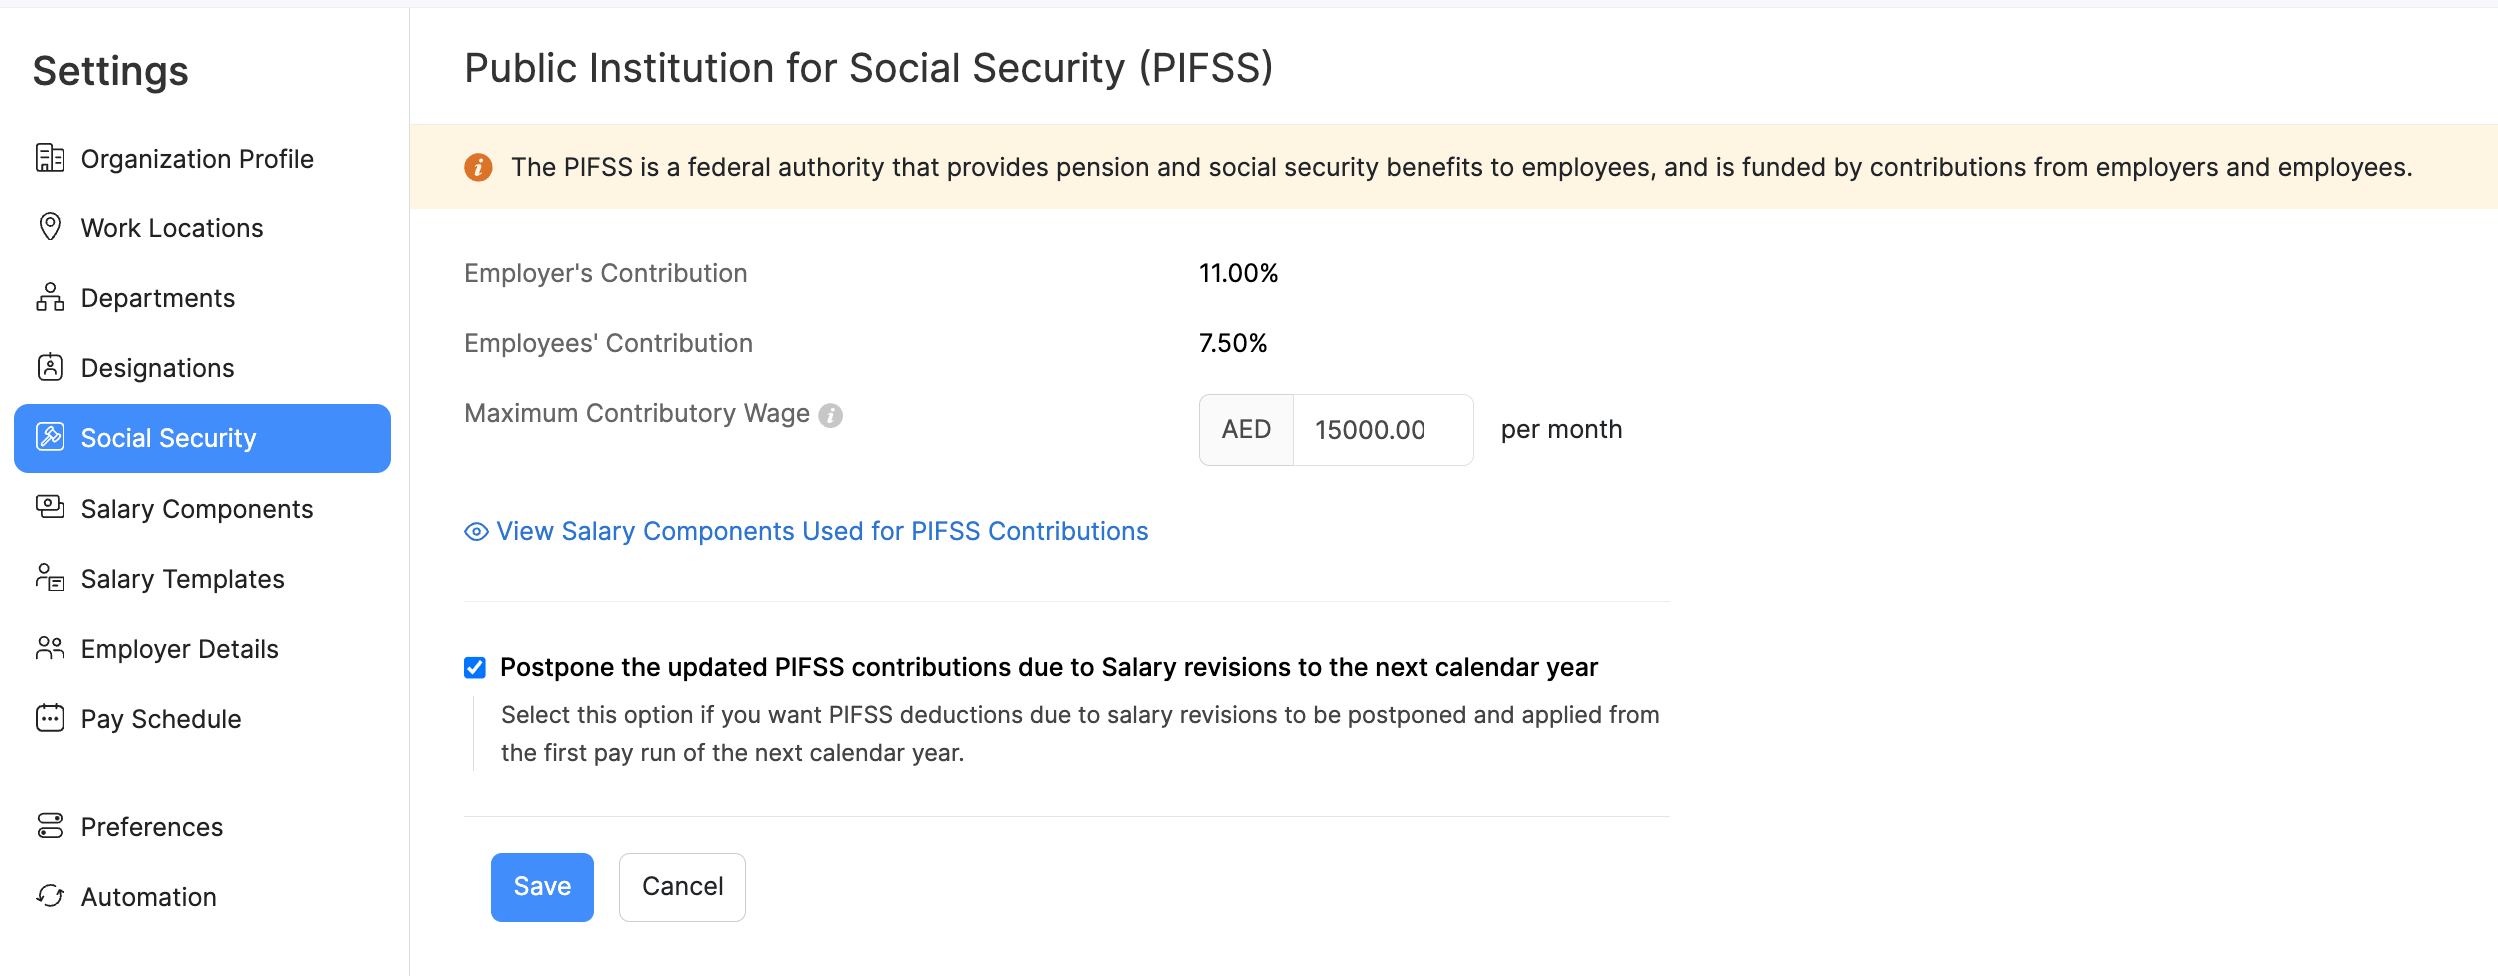Switch to the Pay Schedule section
Image resolution: width=2498 pixels, height=976 pixels.
pyautogui.click(x=160, y=718)
